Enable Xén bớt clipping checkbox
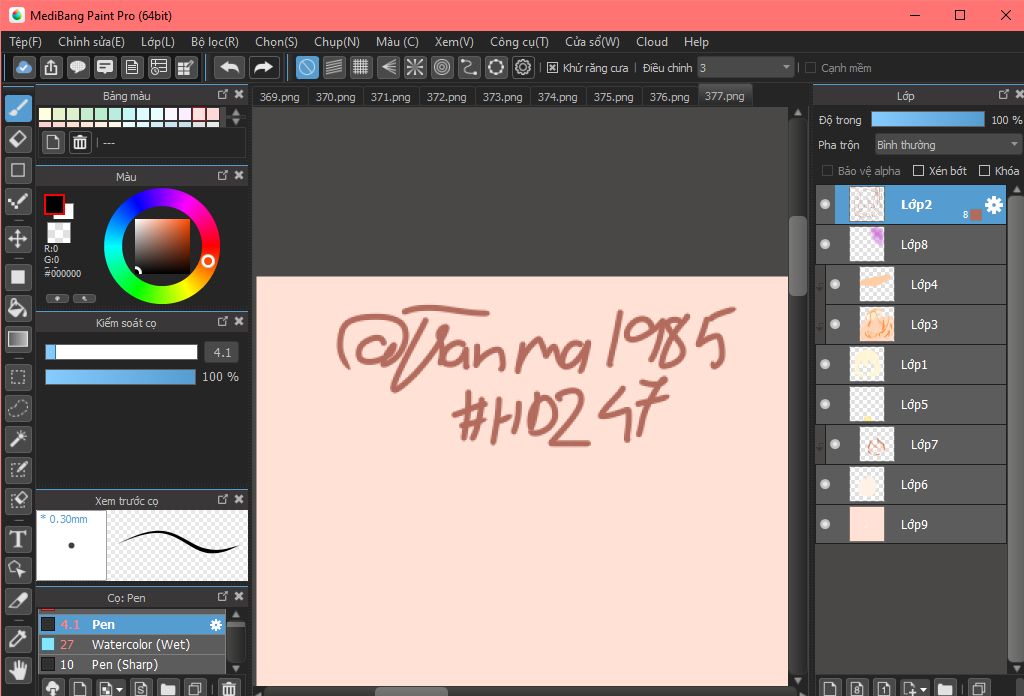 point(918,170)
